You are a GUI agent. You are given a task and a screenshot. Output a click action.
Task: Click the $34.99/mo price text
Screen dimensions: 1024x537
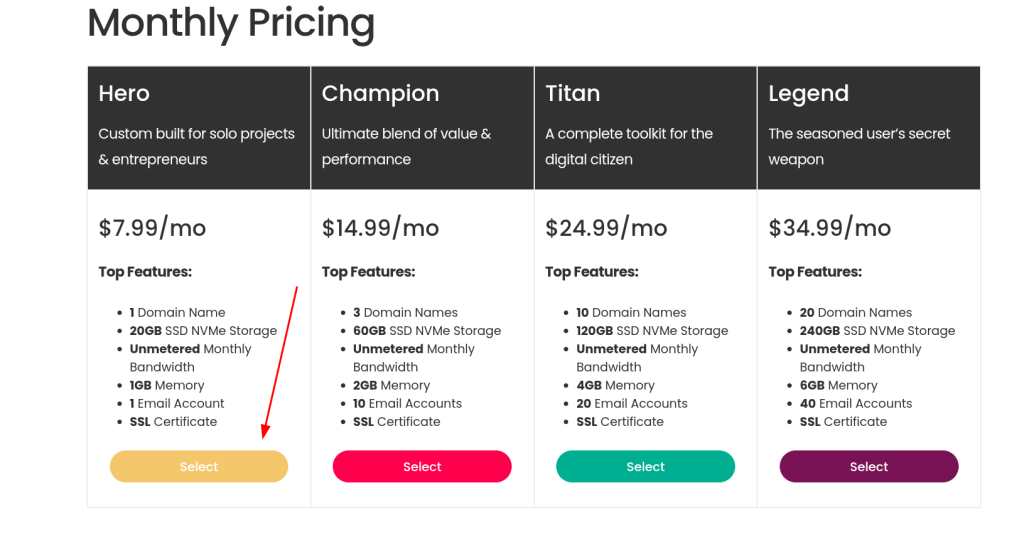point(829,227)
